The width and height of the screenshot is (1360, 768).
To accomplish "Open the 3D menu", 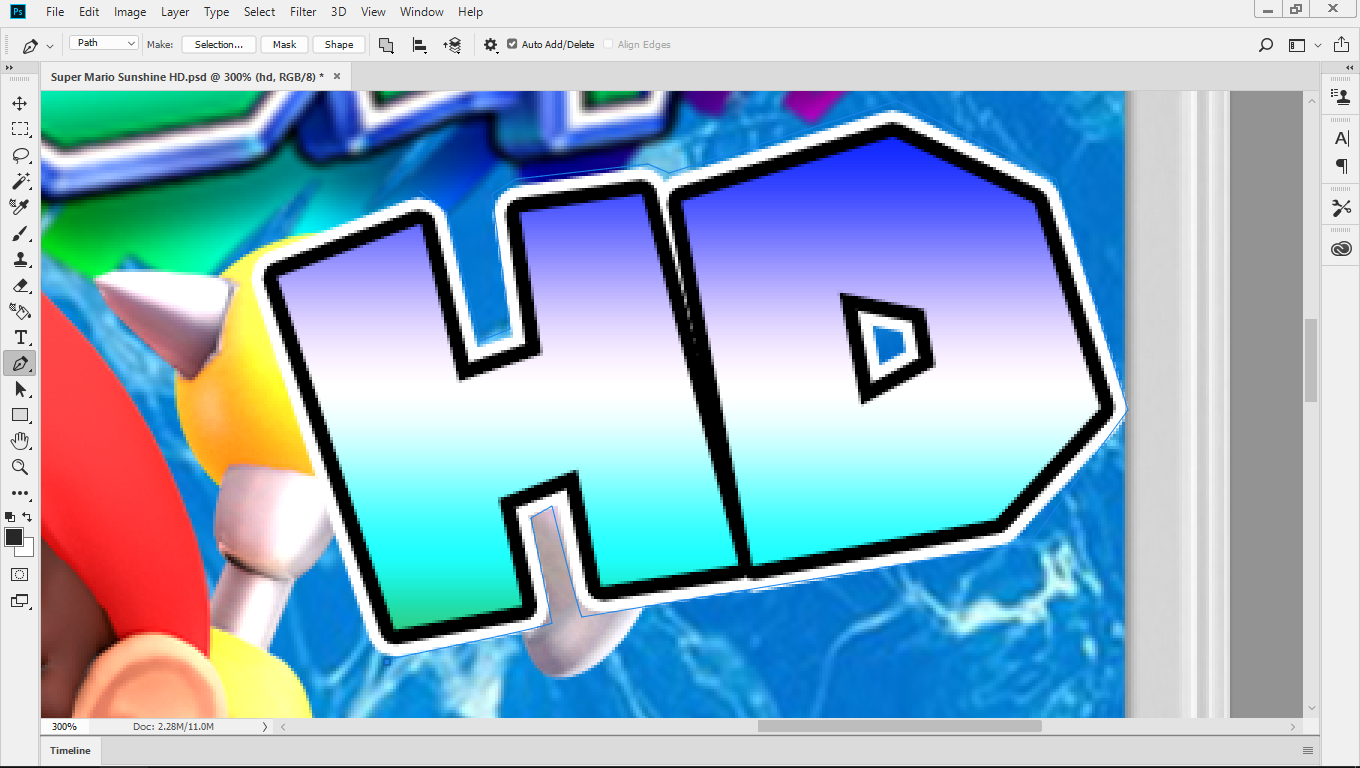I will (338, 12).
